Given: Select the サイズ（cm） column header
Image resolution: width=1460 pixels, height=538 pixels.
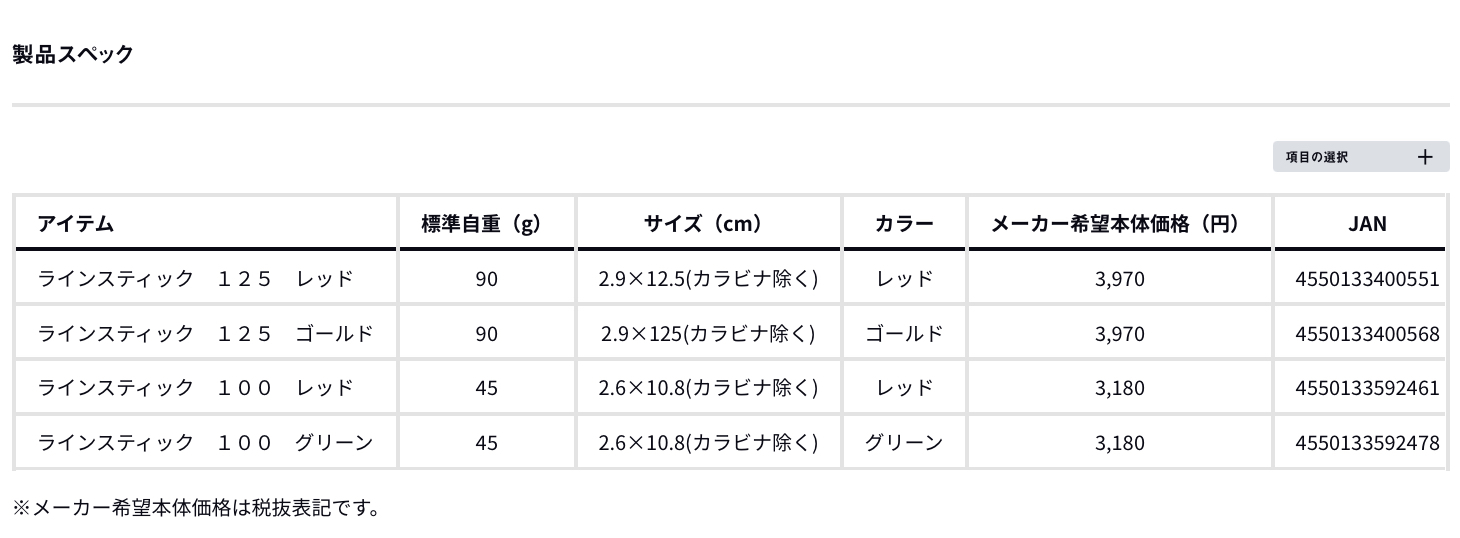Looking at the screenshot, I should [708, 224].
